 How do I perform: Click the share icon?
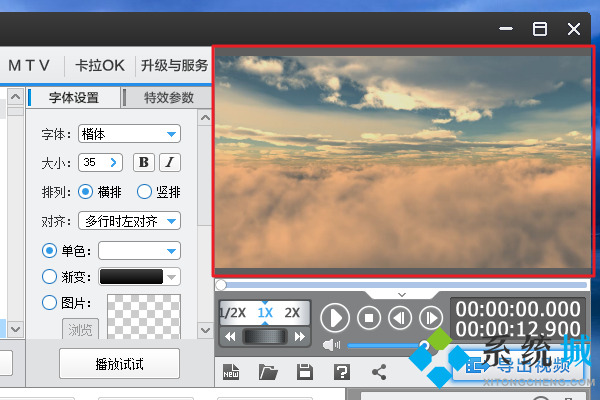(x=379, y=373)
